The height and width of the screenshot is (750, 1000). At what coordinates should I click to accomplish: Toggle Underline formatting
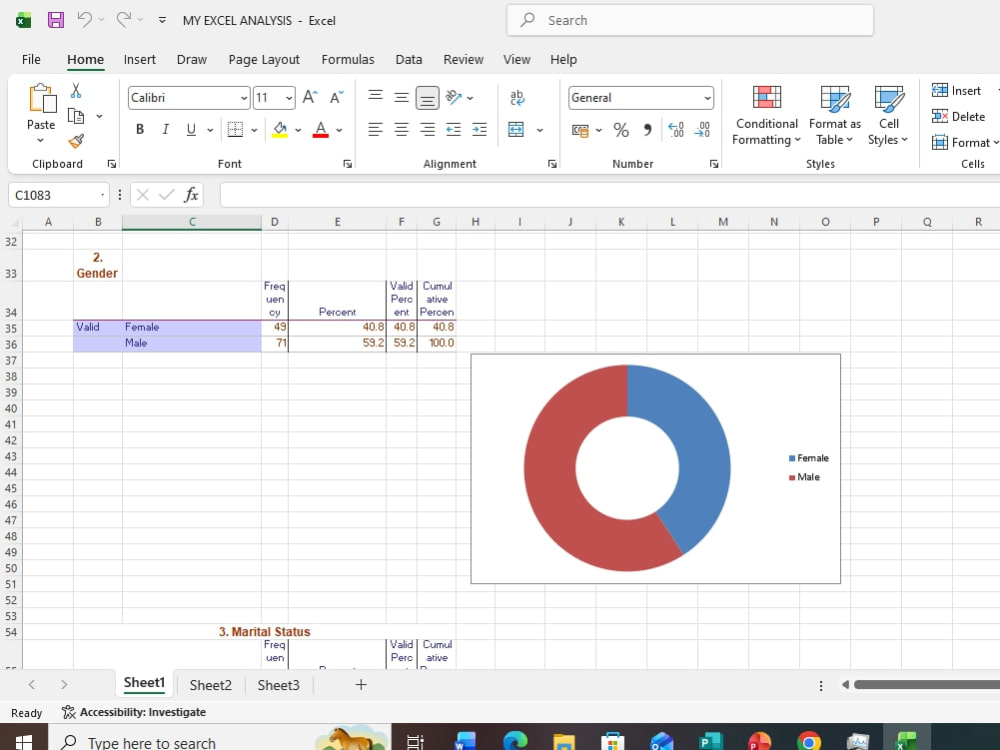[x=191, y=129]
